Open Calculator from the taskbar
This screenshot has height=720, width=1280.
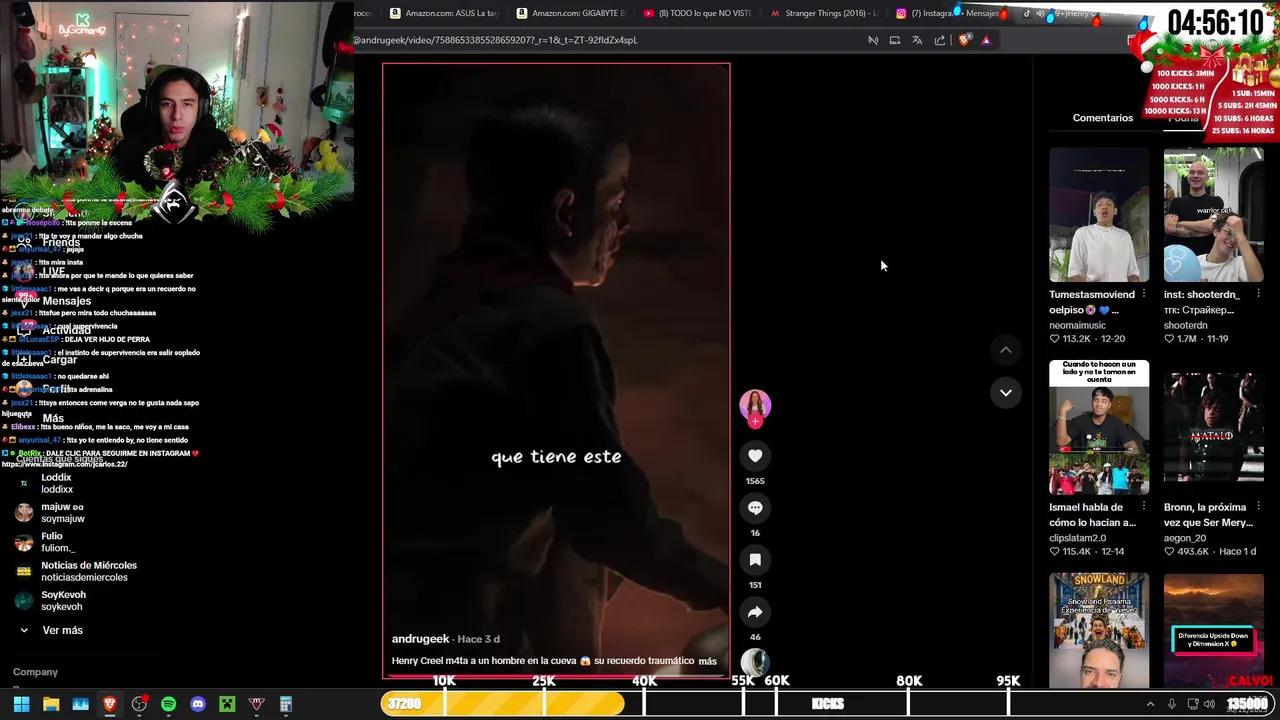coord(286,704)
